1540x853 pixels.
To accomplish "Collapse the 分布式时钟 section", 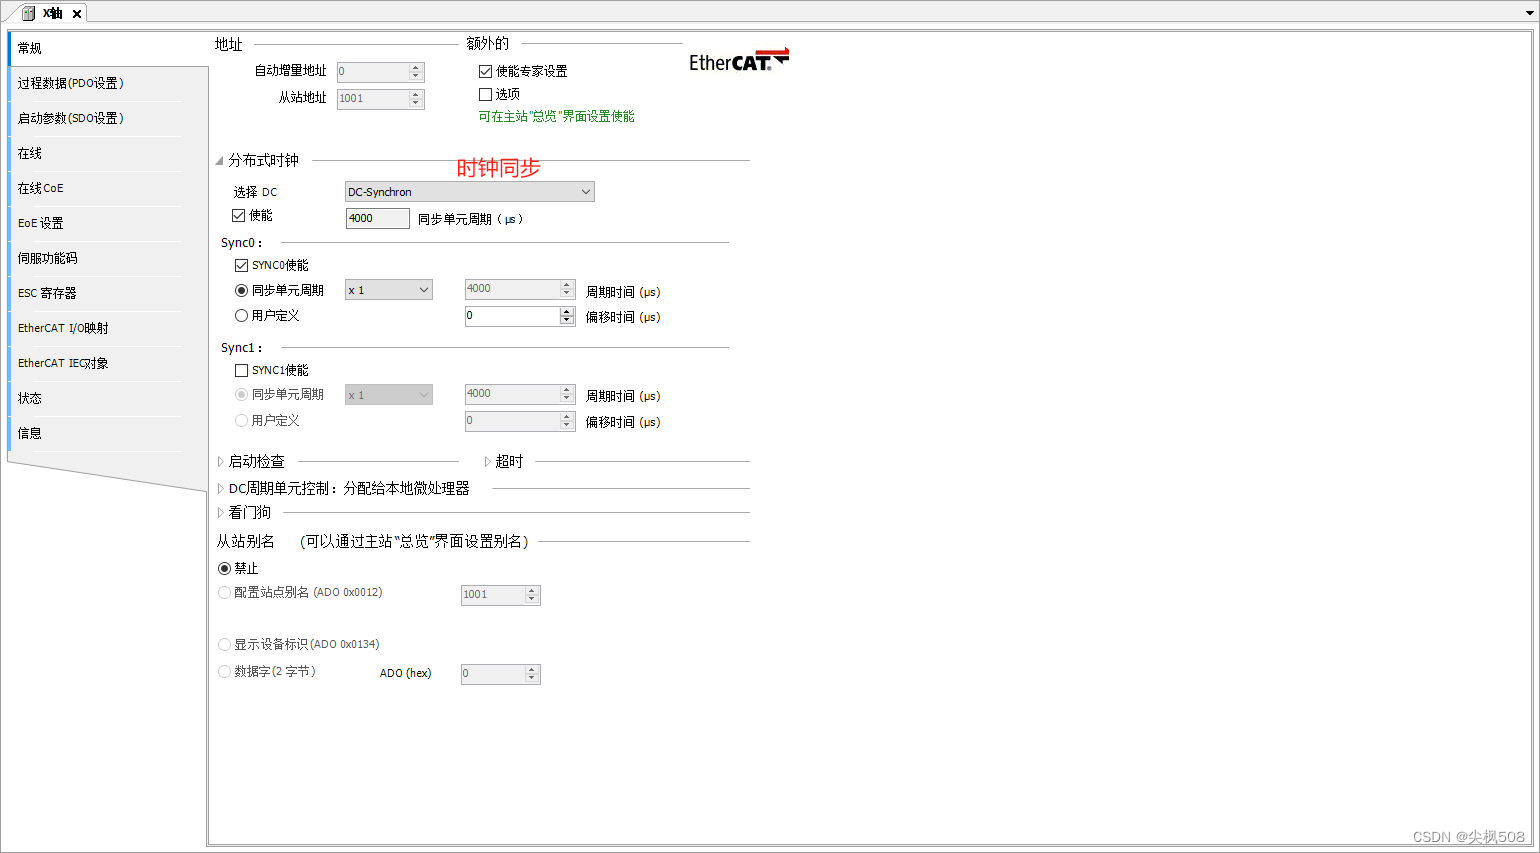I will coord(220,160).
